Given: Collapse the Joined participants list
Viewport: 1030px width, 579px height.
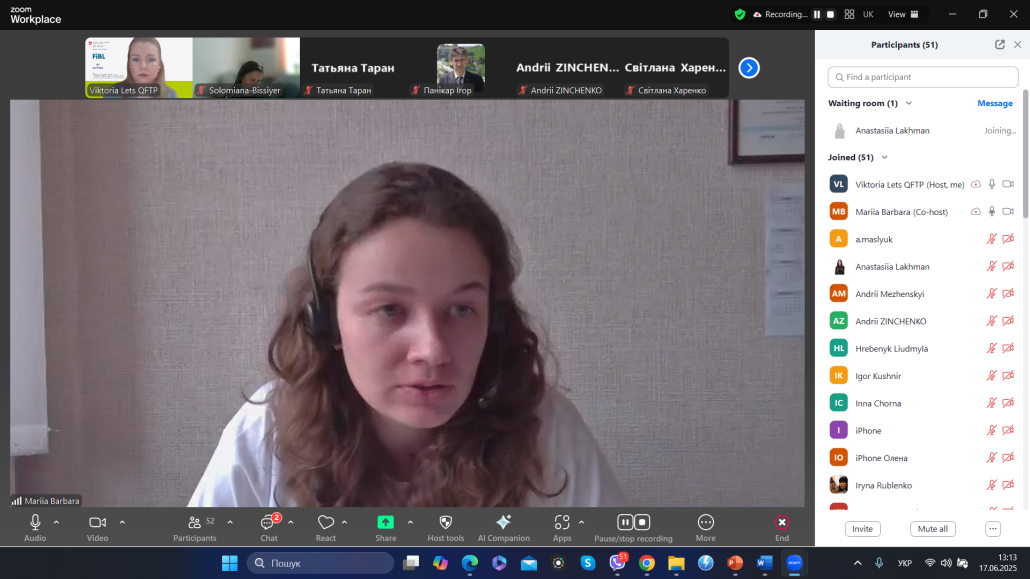Looking at the screenshot, I should coord(884,157).
